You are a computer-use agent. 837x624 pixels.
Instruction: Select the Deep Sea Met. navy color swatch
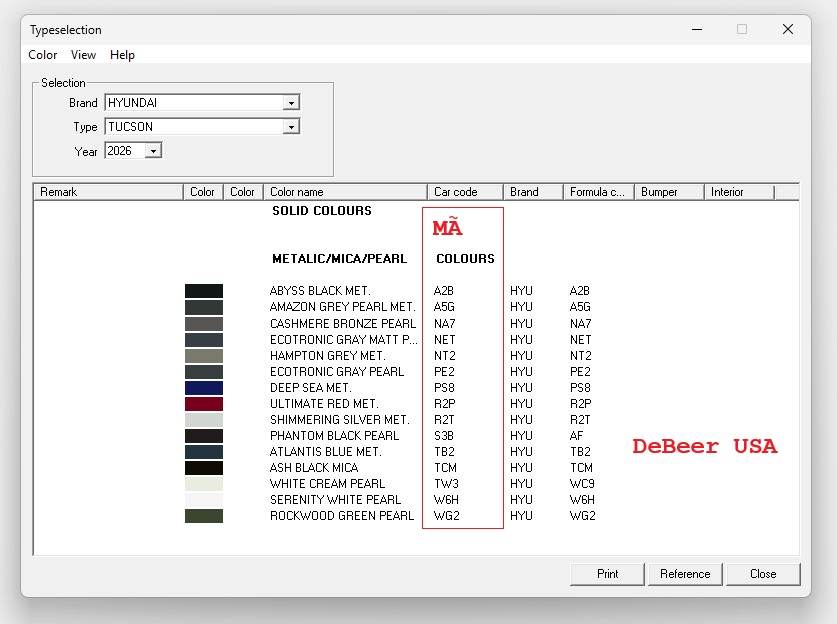204,388
